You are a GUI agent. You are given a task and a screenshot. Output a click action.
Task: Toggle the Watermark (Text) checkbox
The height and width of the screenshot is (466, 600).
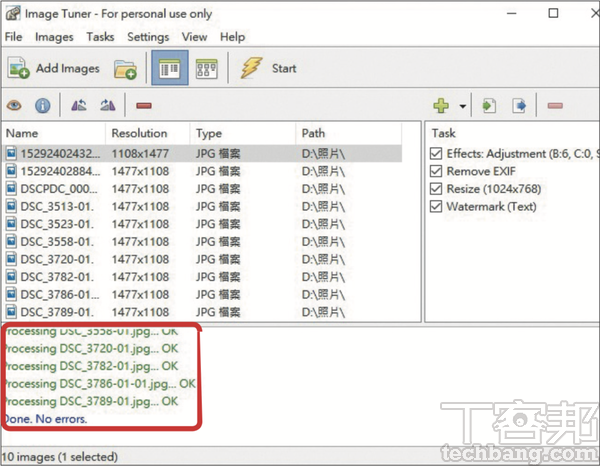[x=435, y=207]
